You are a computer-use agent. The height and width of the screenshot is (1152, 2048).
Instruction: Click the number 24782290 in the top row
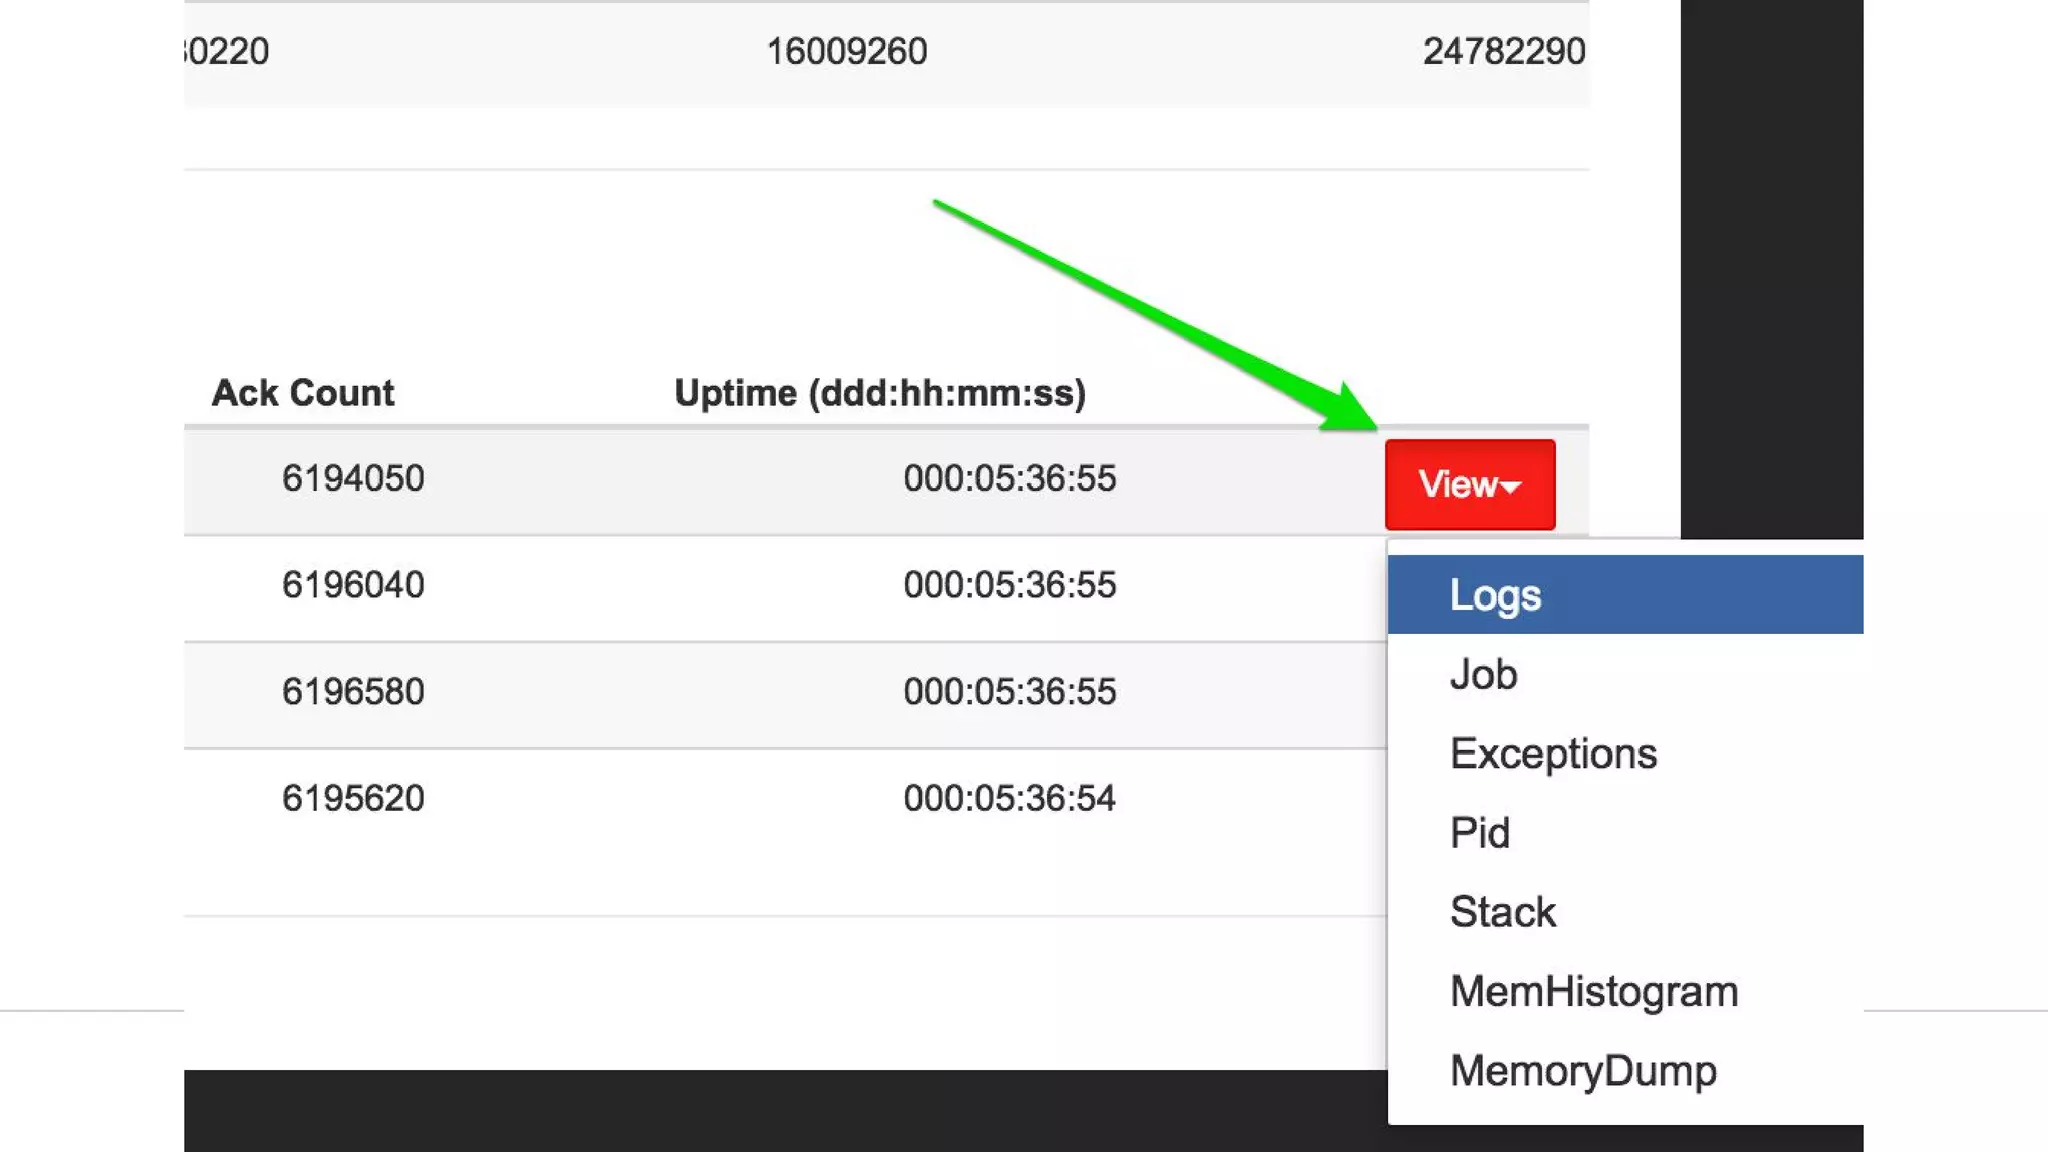pyautogui.click(x=1503, y=51)
